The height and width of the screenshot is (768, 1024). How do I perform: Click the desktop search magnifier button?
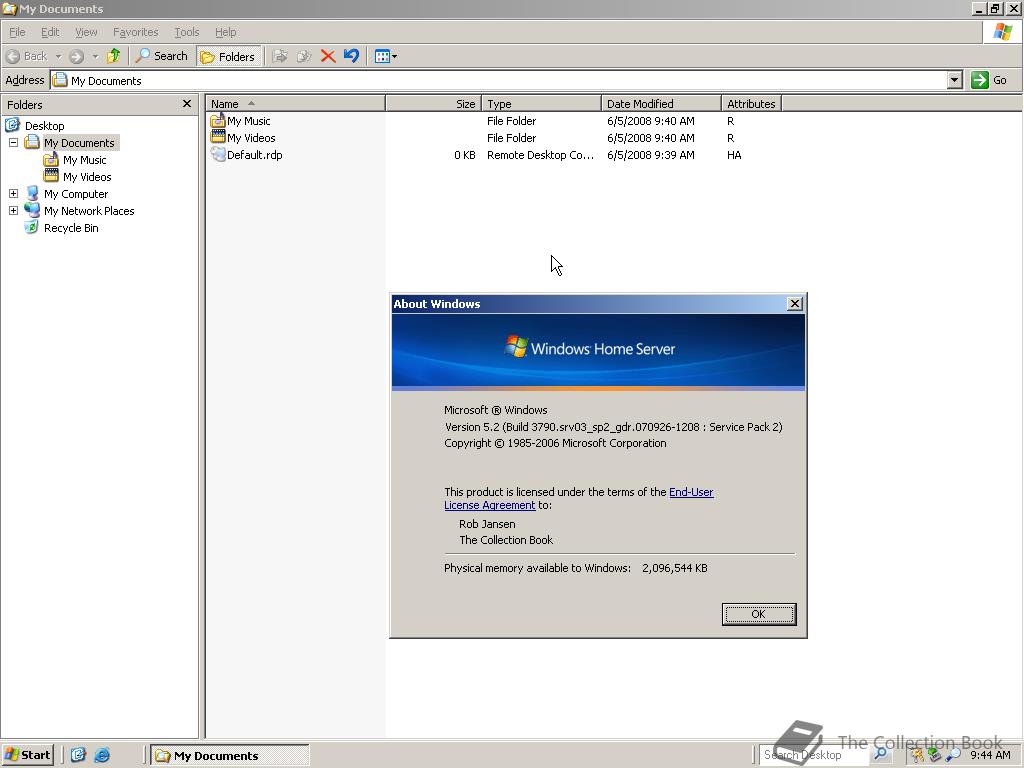pyautogui.click(x=880, y=754)
